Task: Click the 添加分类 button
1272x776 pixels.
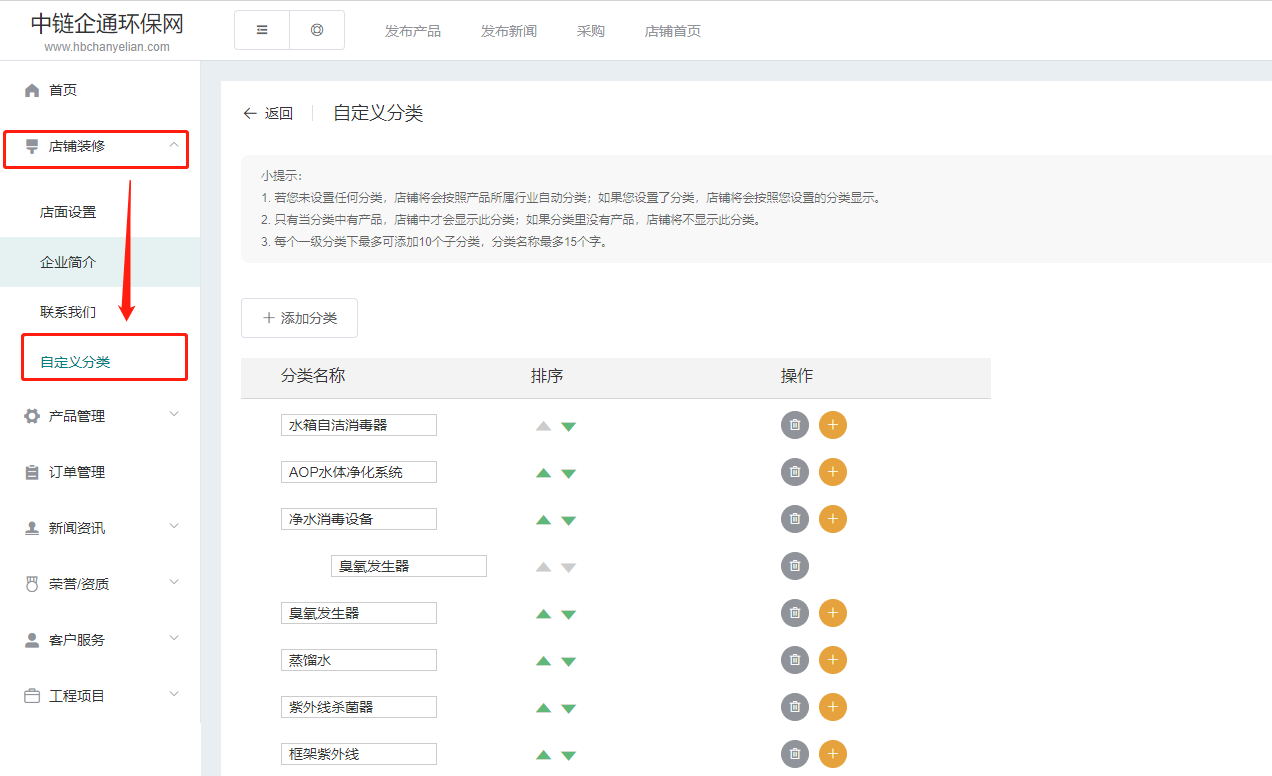Action: tap(299, 318)
